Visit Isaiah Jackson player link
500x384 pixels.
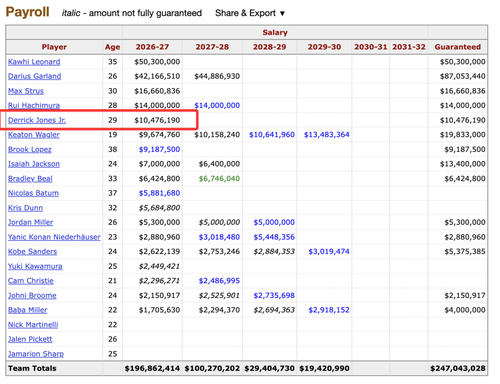point(34,164)
